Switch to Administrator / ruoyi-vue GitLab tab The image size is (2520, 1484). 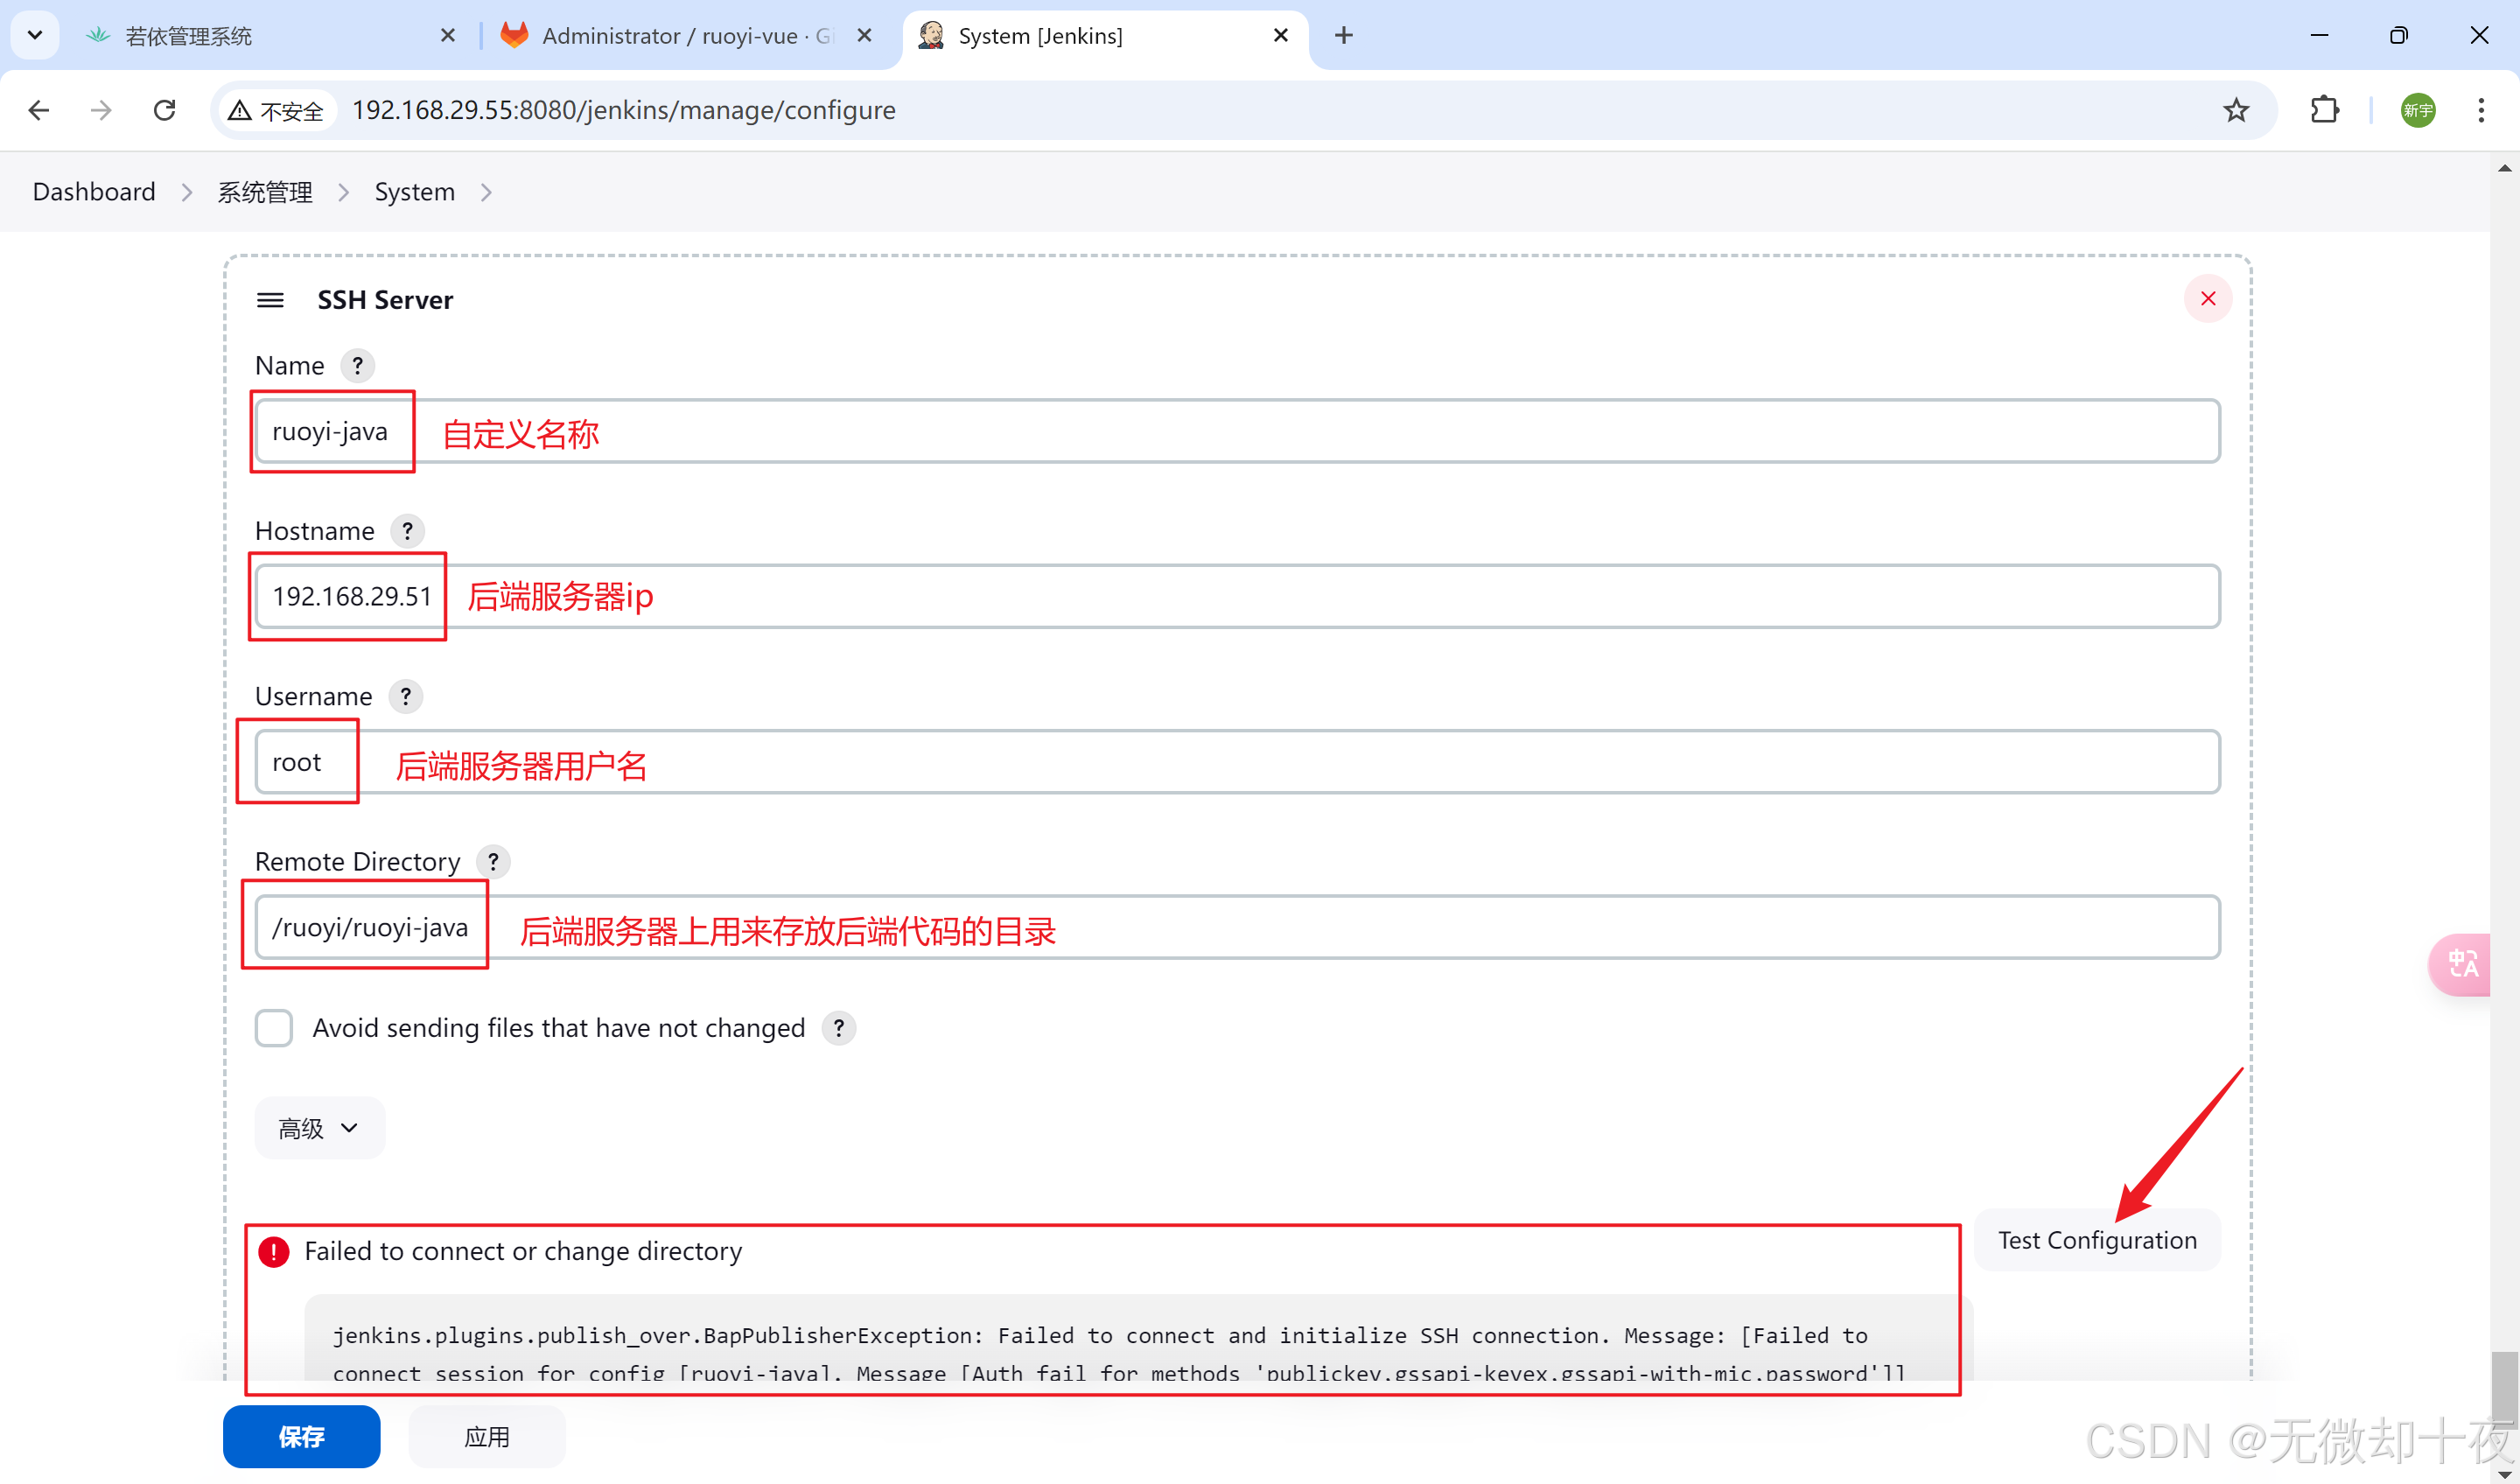pos(670,36)
